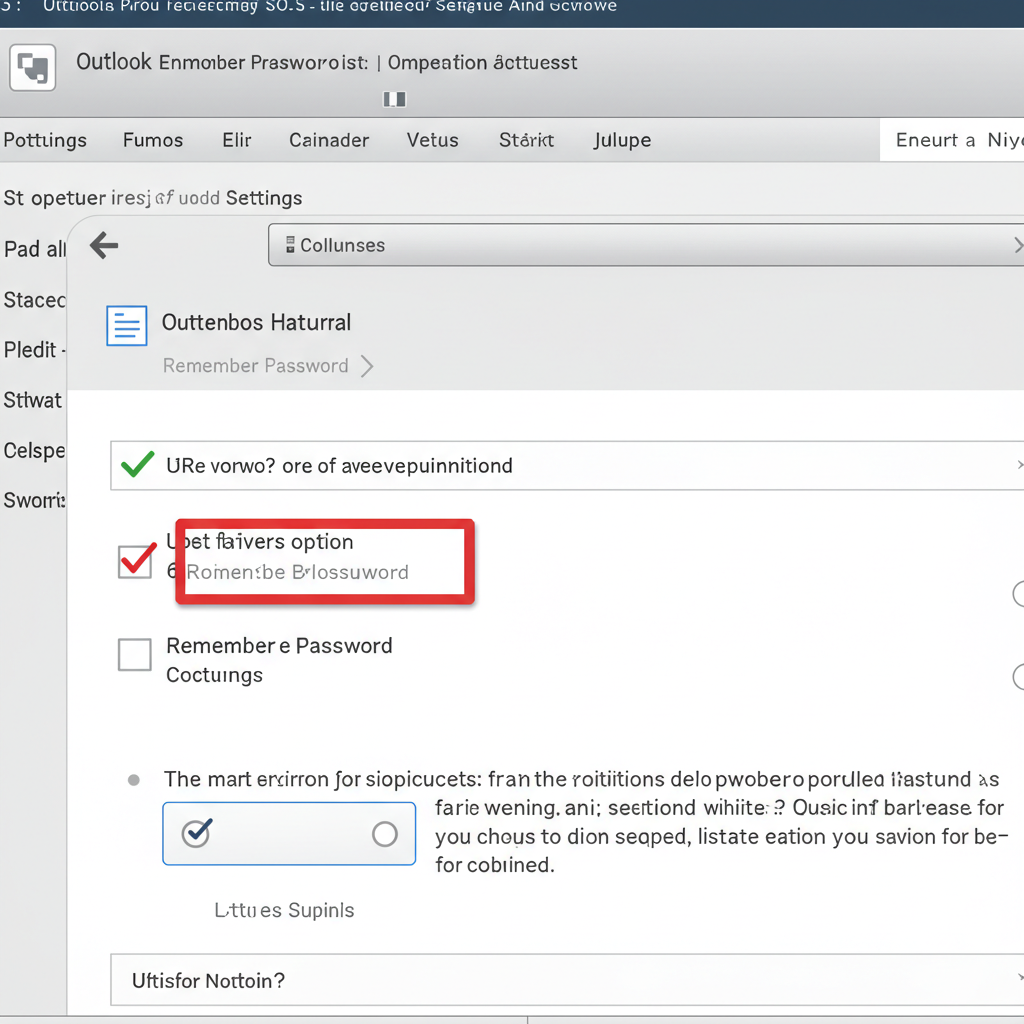This screenshot has height=1024, width=1024.
Task: Select radio button right of Upet faivers option
Action: pyautogui.click(x=1019, y=594)
